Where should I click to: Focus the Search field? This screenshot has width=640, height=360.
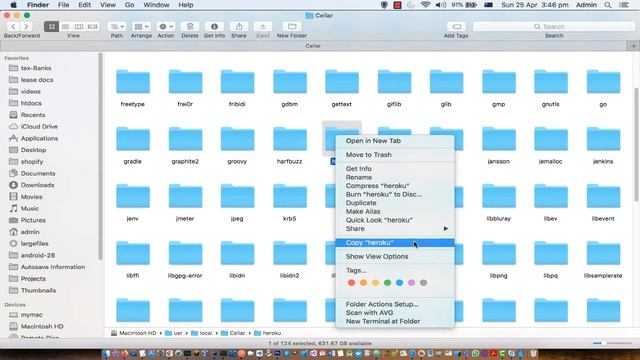pyautogui.click(x=554, y=27)
